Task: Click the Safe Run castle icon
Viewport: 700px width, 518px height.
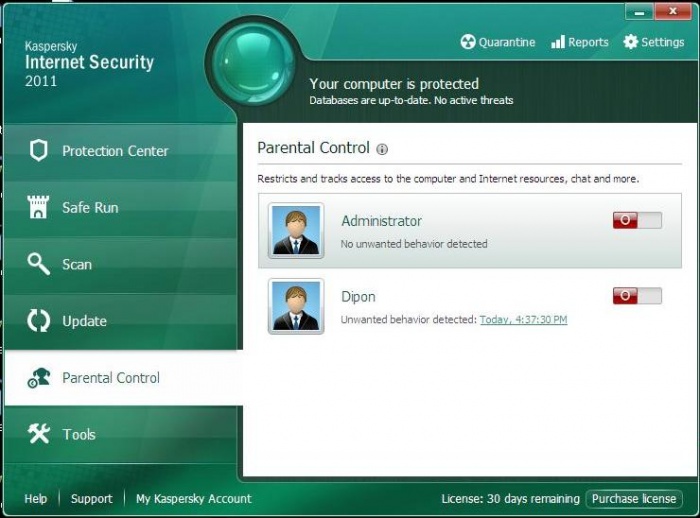Action: click(38, 207)
